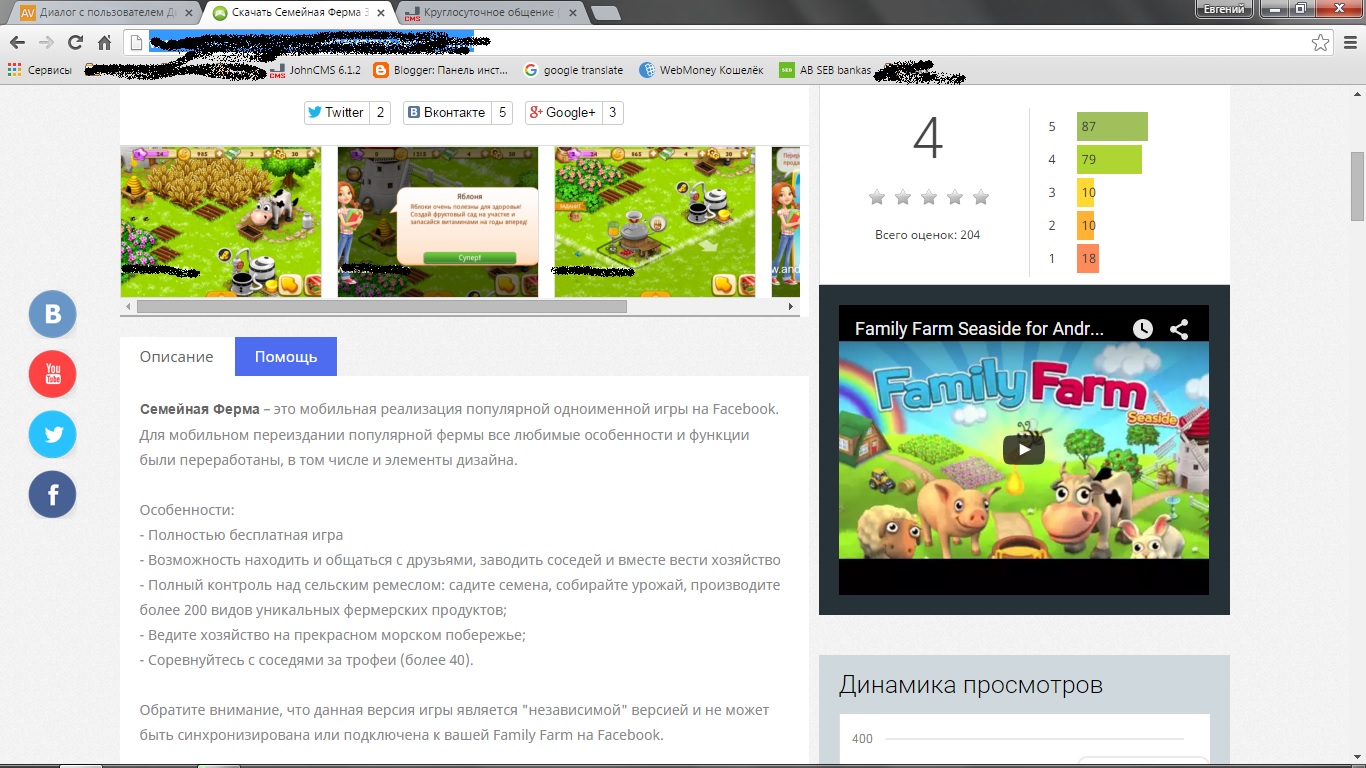Click the 4-star bar showing 79
1366x768 pixels.
pyautogui.click(x=1109, y=160)
